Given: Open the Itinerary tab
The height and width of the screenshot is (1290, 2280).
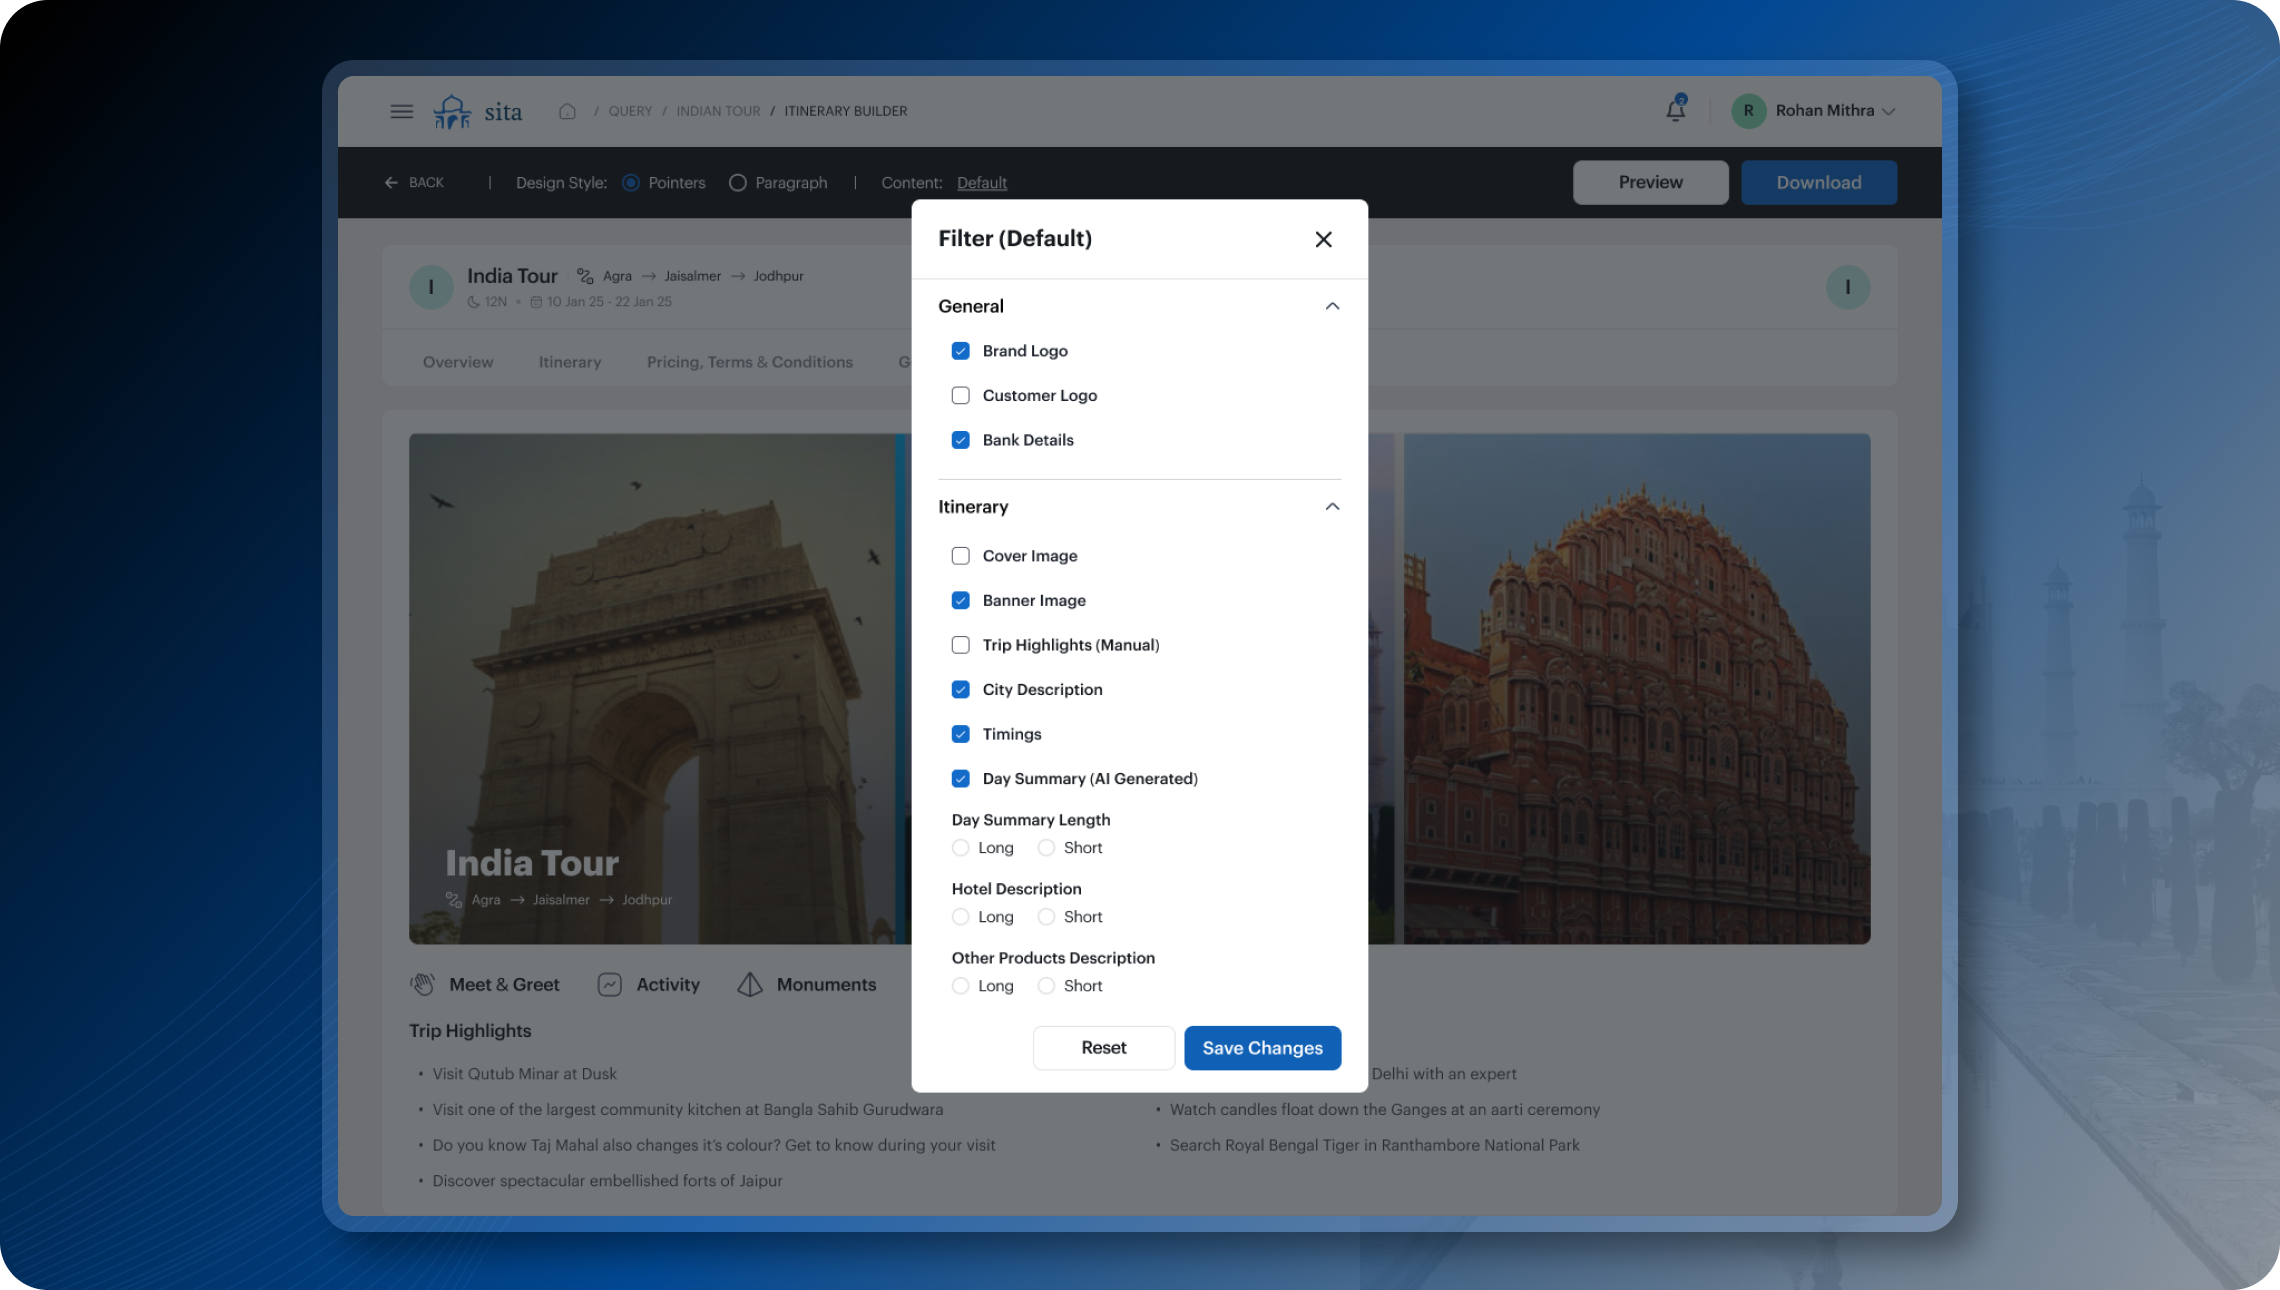Looking at the screenshot, I should (x=570, y=362).
